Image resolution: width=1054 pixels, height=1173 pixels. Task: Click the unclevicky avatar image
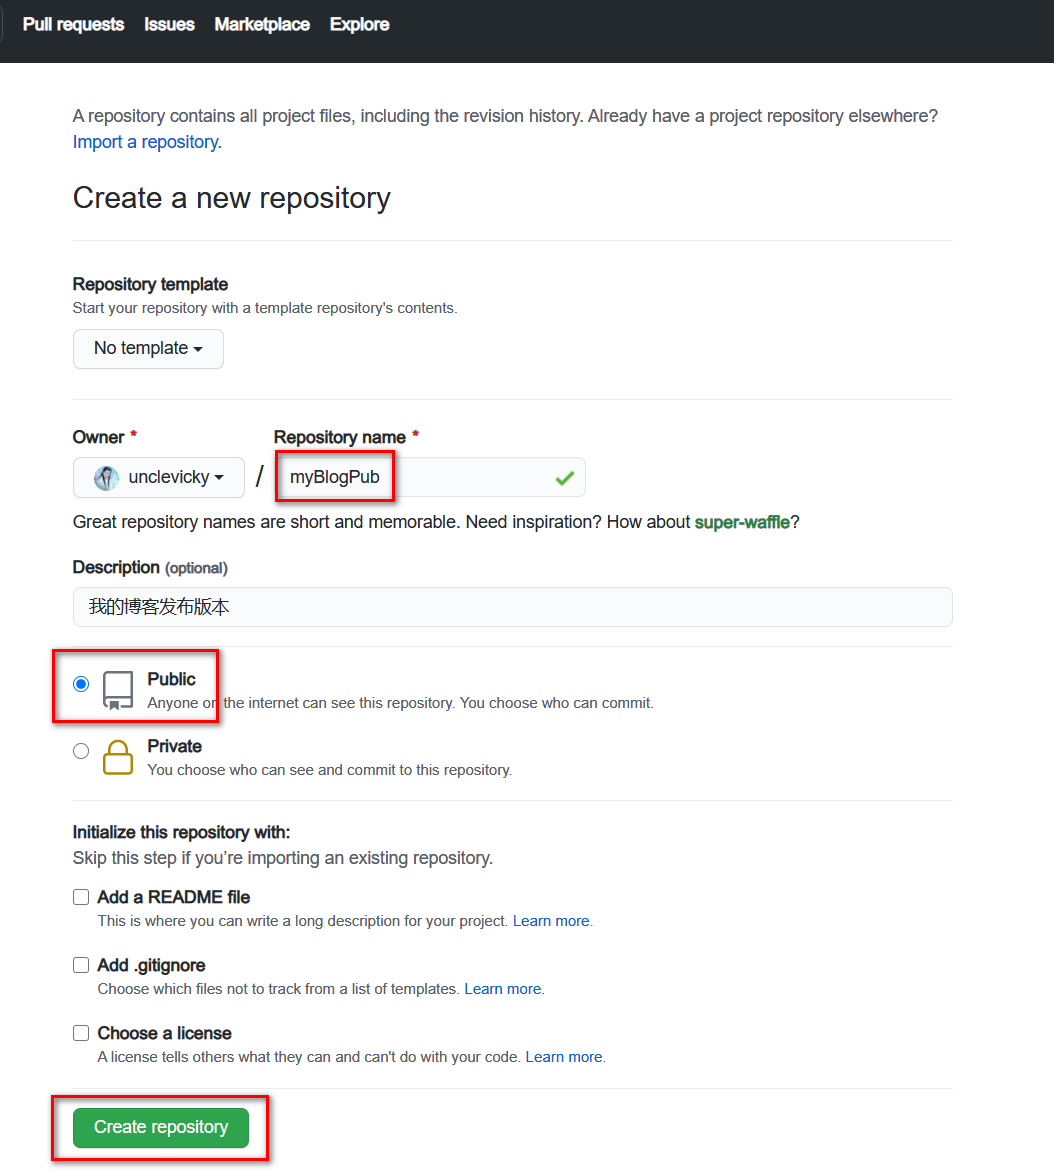point(106,477)
